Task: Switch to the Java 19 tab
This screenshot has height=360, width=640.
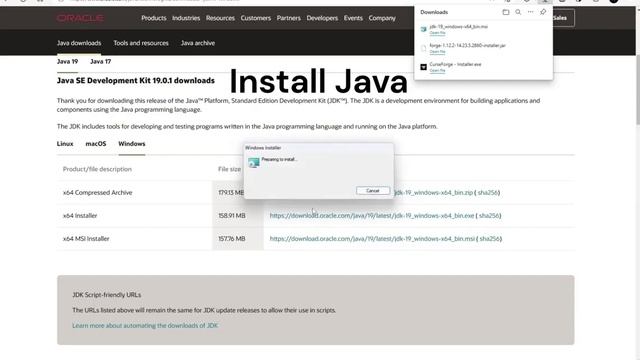Action: coord(67,62)
